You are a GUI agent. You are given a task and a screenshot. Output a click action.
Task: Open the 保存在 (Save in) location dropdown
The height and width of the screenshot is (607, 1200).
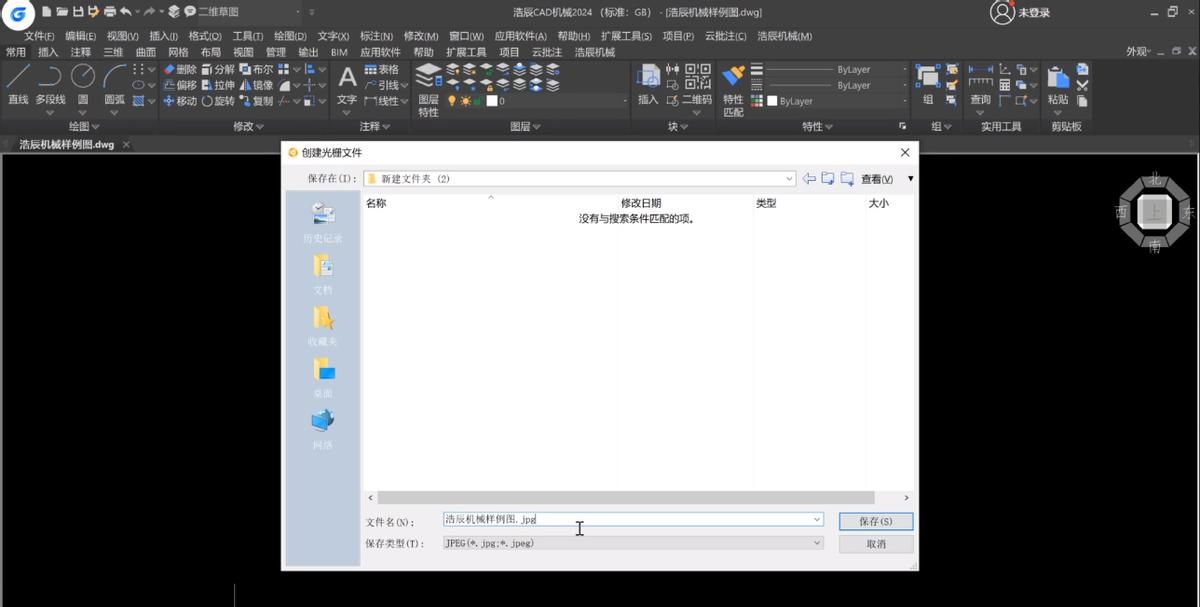[789, 178]
